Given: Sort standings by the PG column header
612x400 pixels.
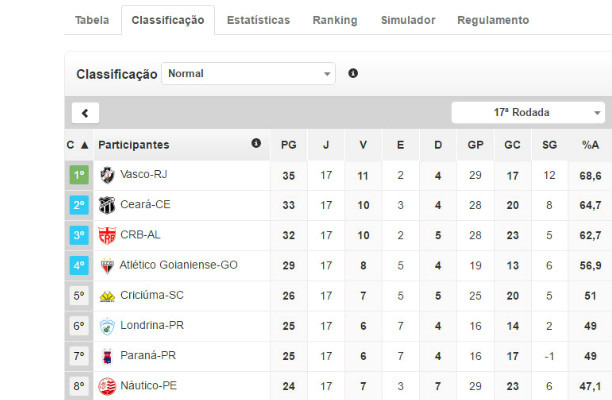Looking at the screenshot, I should 289,145.
